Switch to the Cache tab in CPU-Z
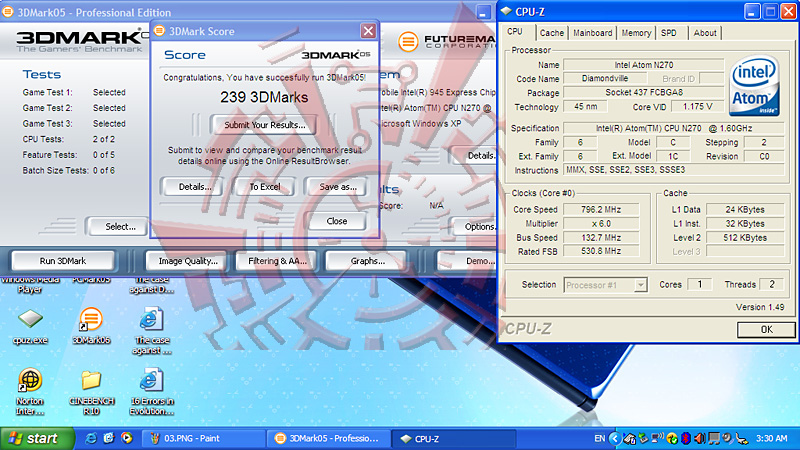Image resolution: width=800 pixels, height=450 pixels. 552,33
